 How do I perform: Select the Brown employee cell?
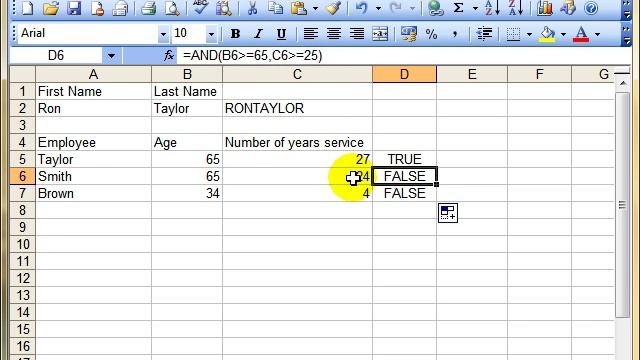click(x=93, y=193)
